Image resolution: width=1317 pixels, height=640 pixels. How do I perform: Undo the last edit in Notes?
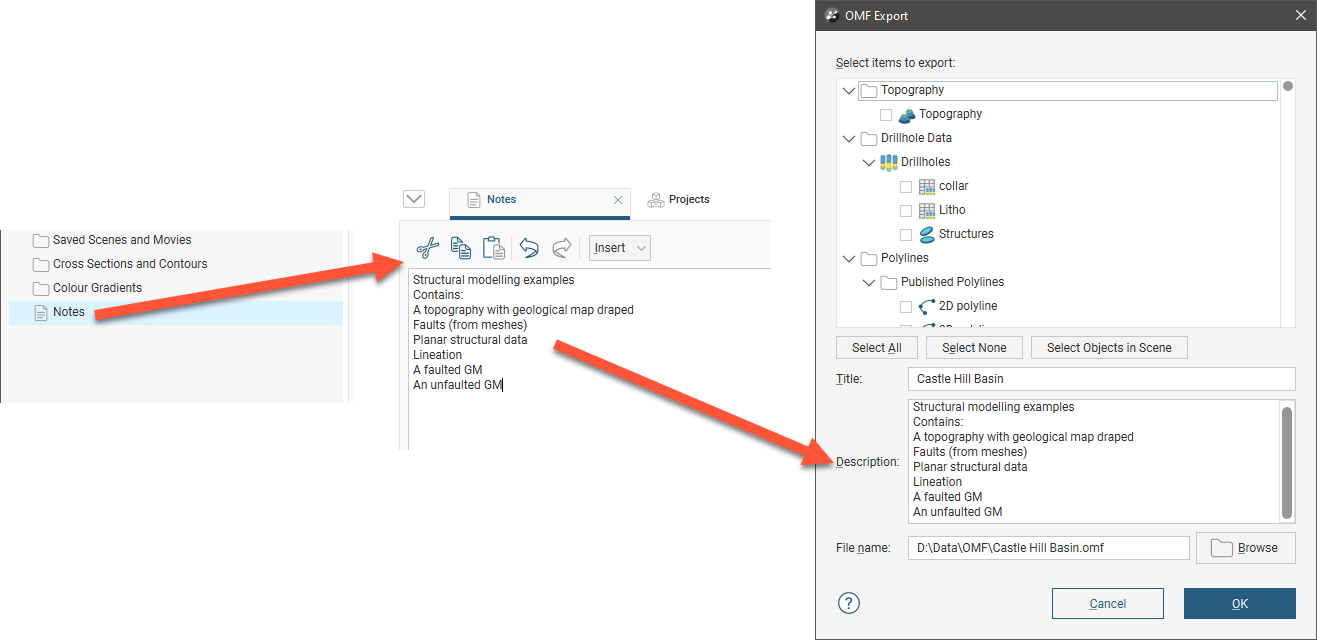tap(529, 248)
